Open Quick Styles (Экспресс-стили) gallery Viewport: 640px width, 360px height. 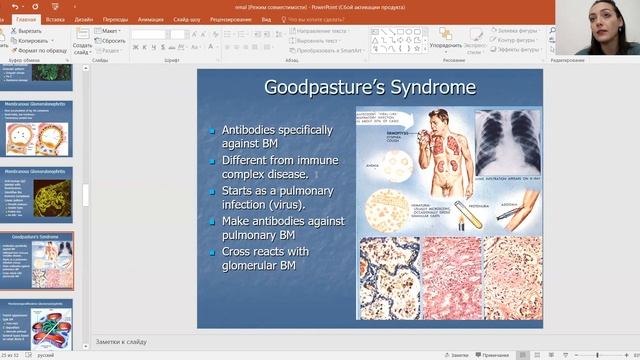click(475, 41)
